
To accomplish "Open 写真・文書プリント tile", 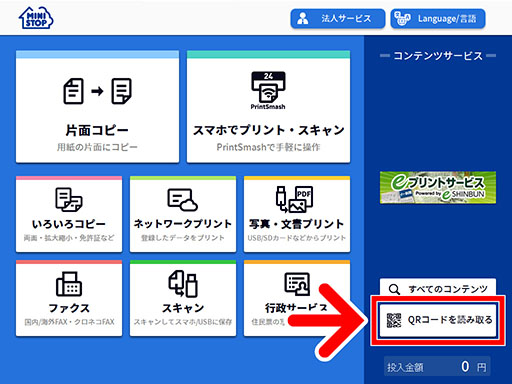I will (297, 214).
